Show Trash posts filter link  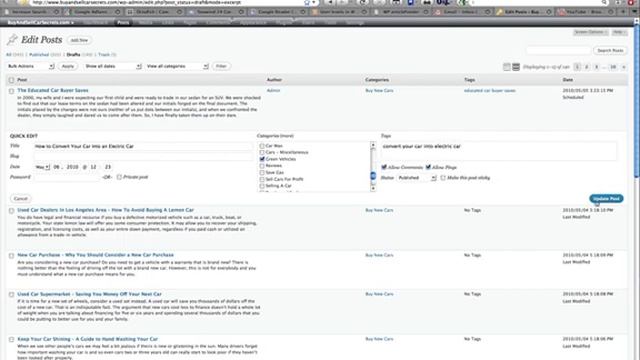104,54
